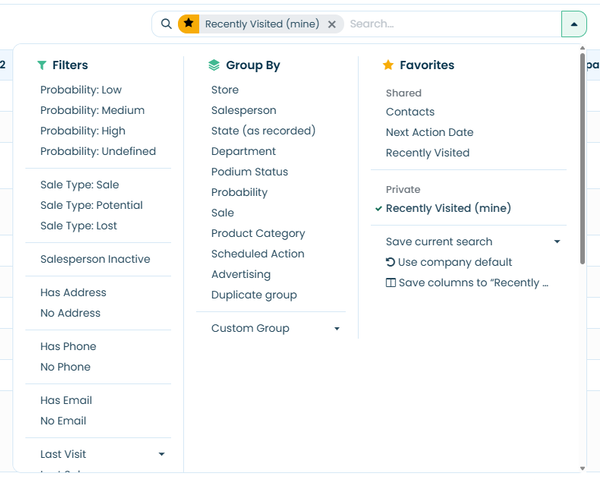Click the Filters funnel icon
Screen dimensions: 600x480
tap(42, 65)
